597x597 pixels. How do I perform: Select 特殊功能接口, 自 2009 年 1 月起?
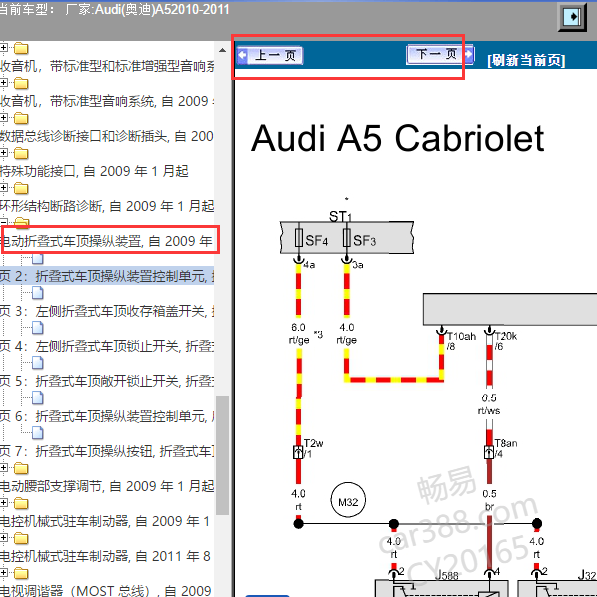[94, 171]
